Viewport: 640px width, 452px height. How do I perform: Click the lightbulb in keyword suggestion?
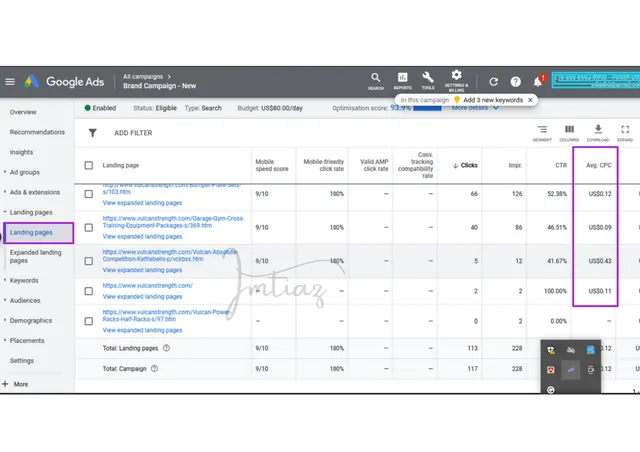(457, 100)
